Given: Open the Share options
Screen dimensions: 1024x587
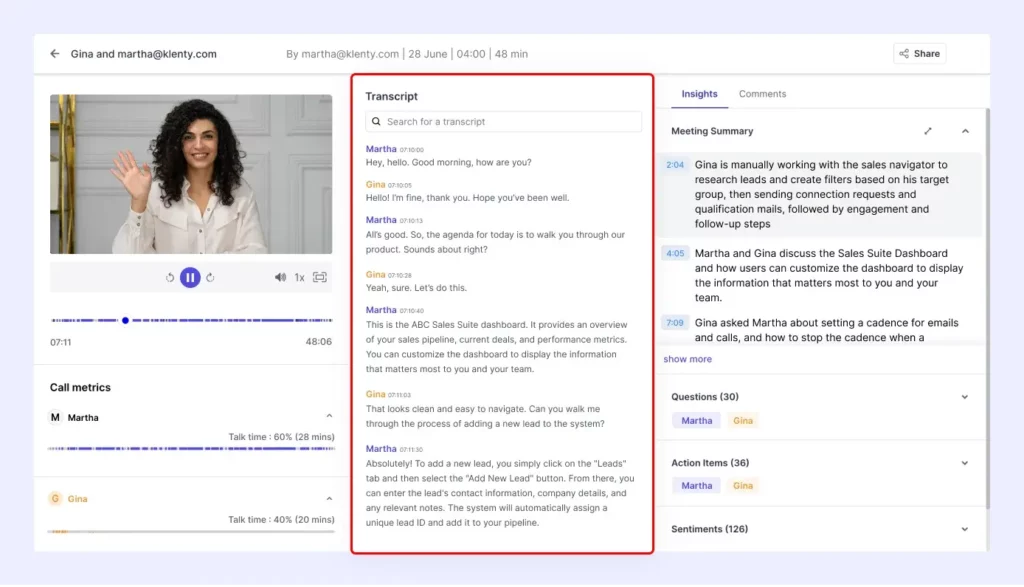Looking at the screenshot, I should 918,53.
